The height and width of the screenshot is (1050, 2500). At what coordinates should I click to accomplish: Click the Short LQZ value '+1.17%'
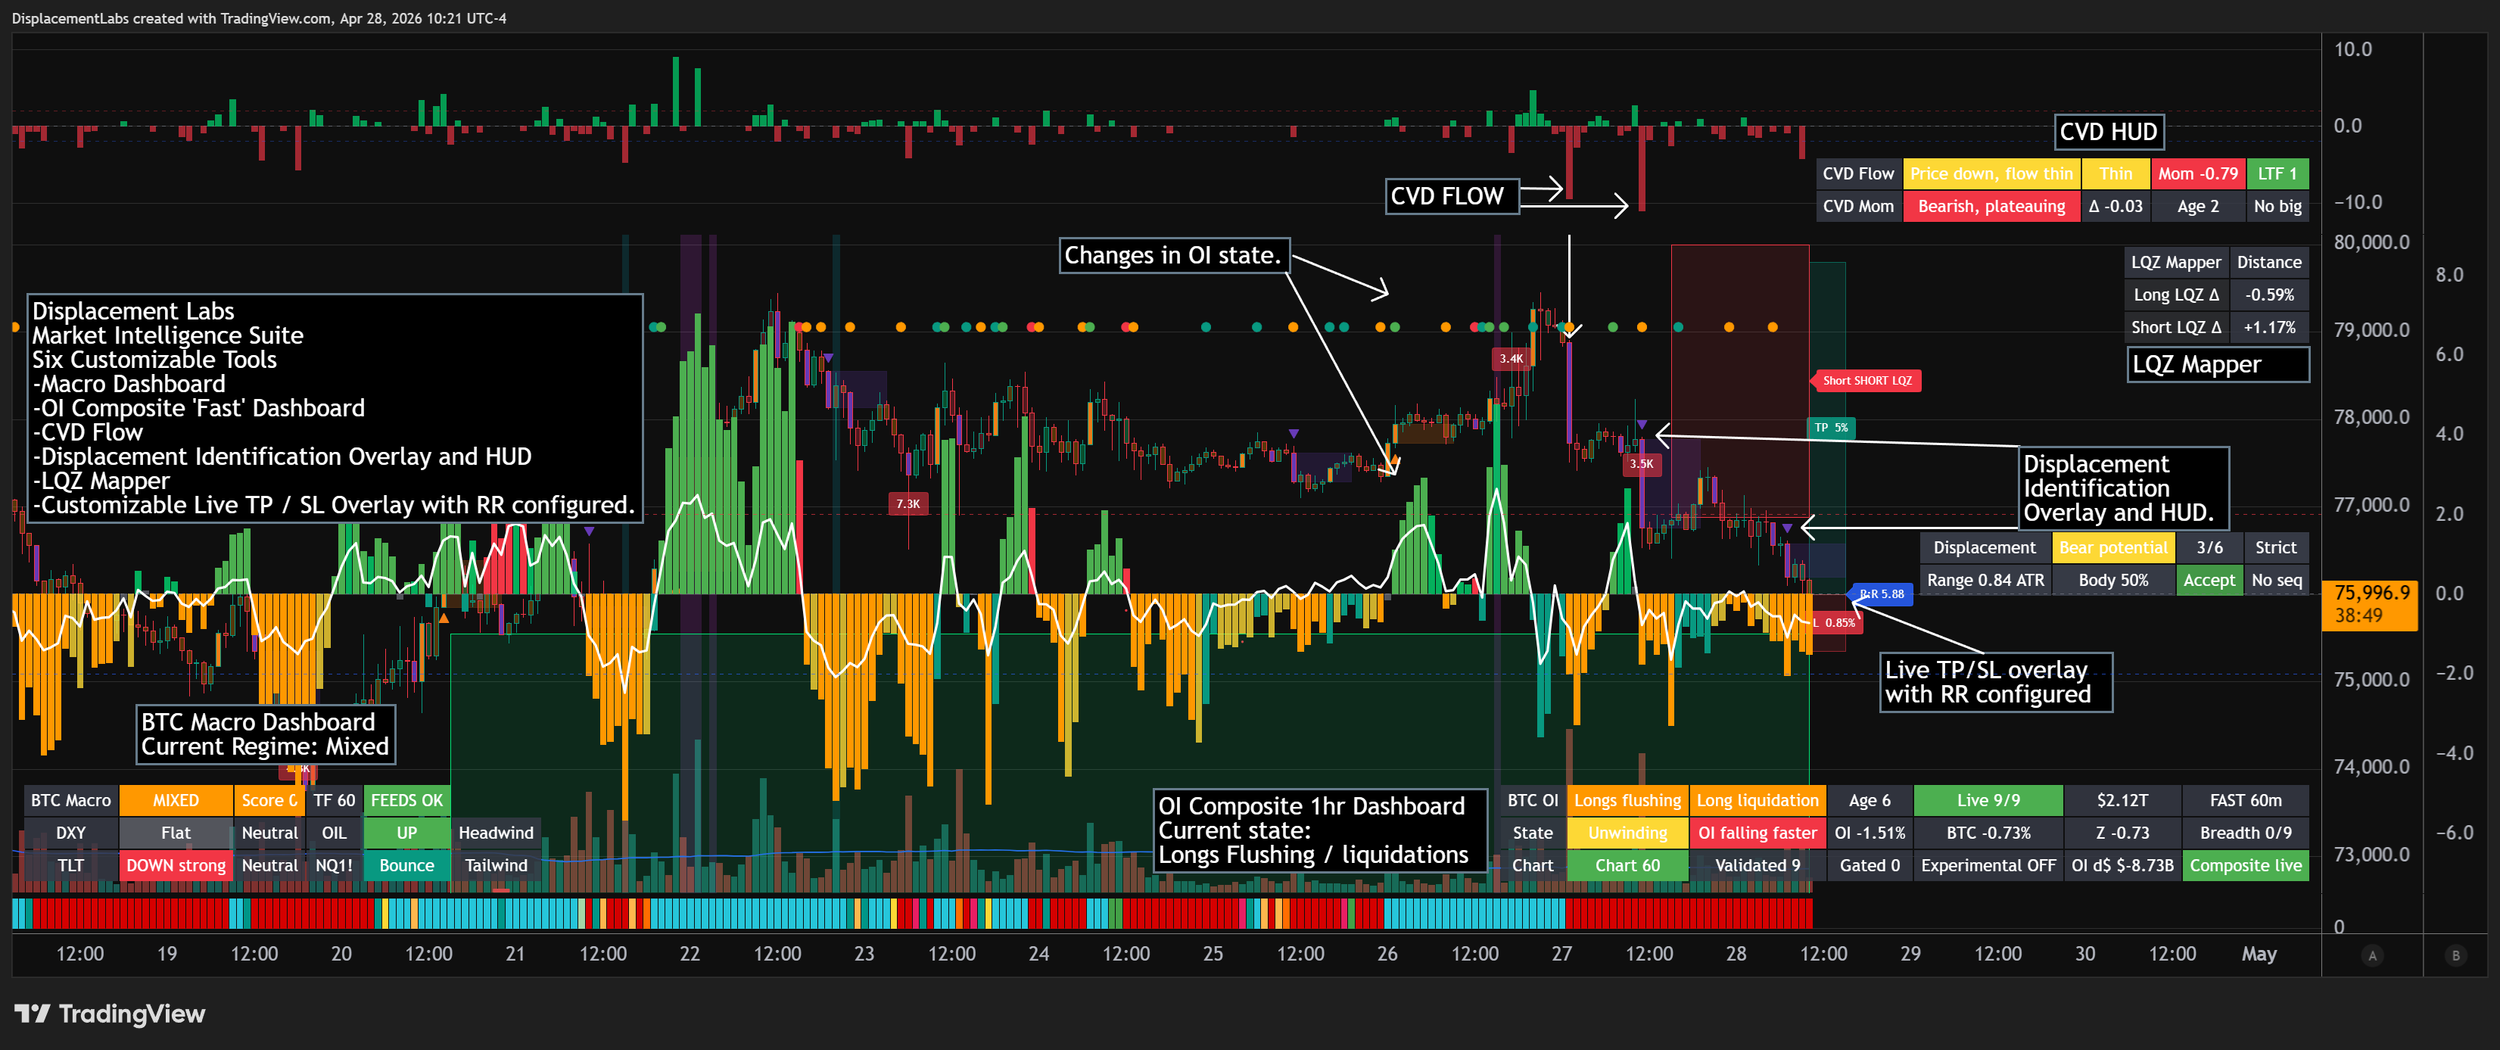2268,327
